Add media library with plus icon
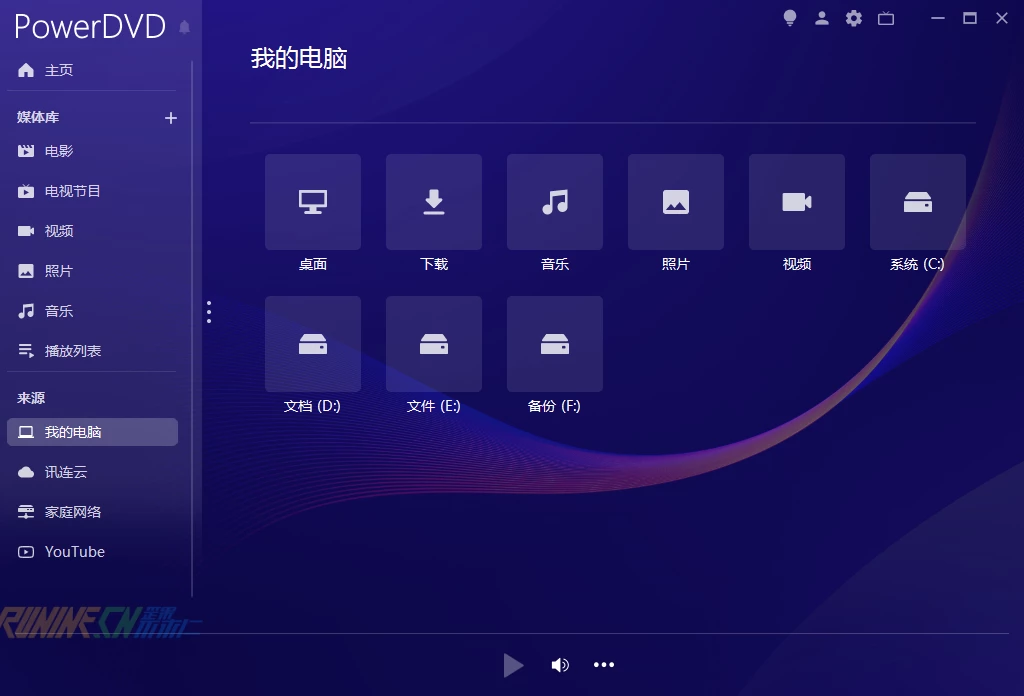The width and height of the screenshot is (1024, 696). click(170, 118)
